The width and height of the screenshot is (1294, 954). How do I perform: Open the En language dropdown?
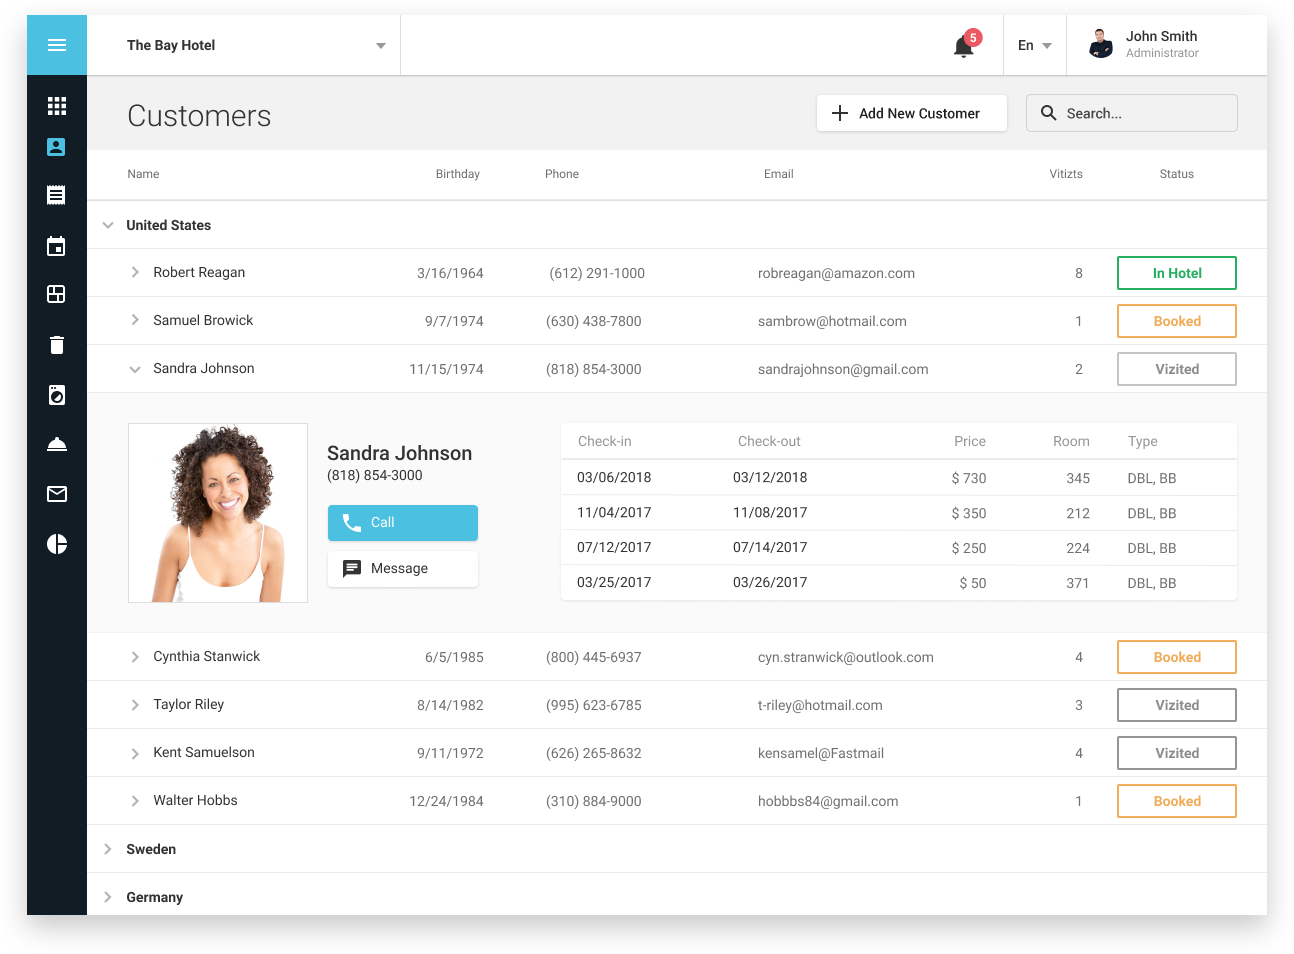click(x=1035, y=45)
